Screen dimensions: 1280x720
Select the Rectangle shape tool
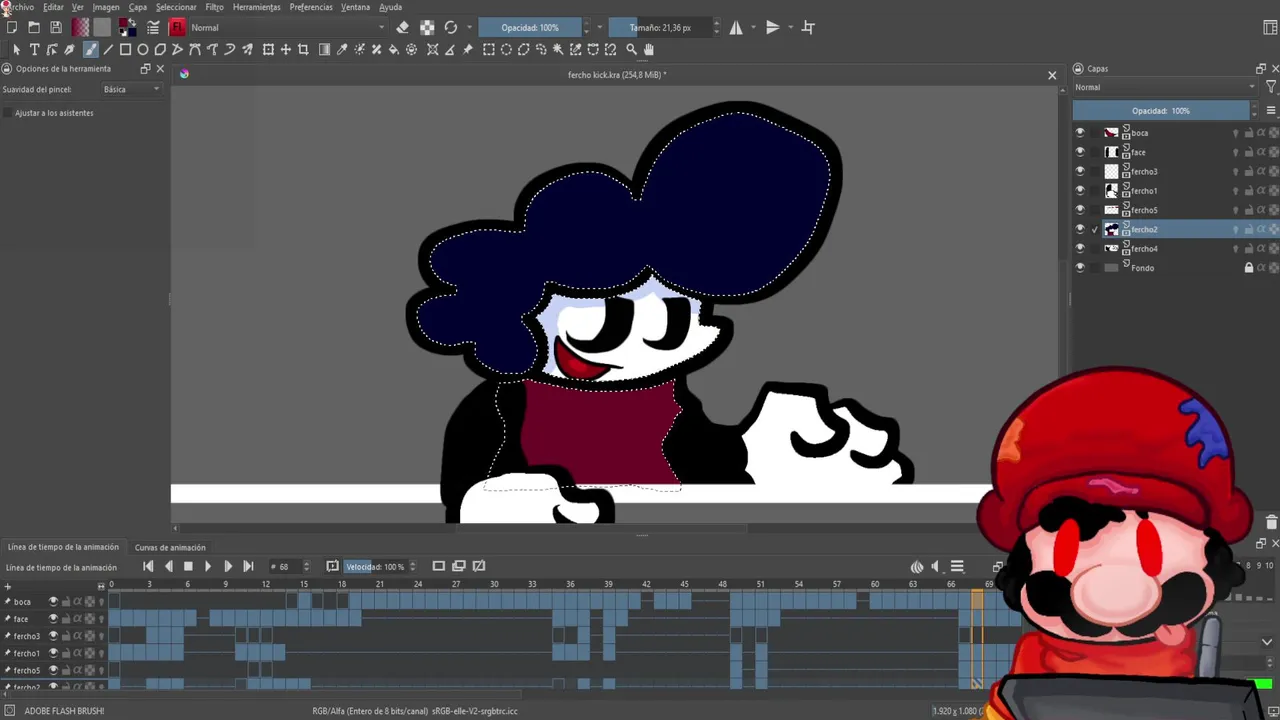(x=125, y=49)
